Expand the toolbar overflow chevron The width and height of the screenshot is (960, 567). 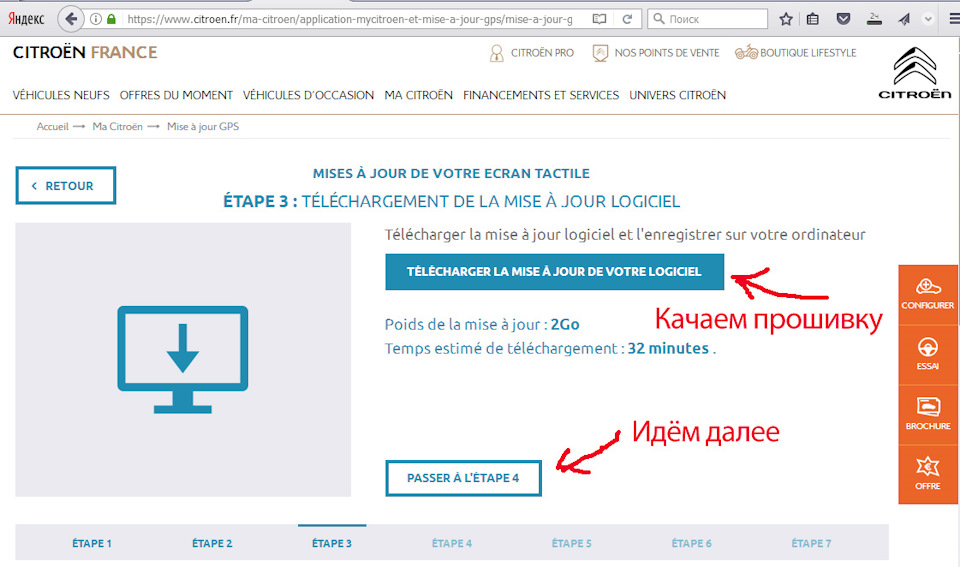pos(928,19)
